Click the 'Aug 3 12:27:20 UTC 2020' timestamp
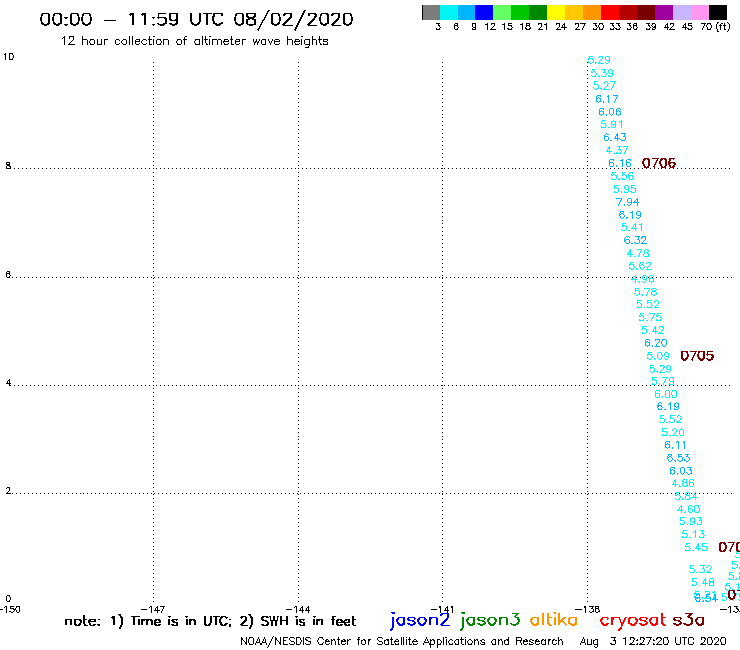This screenshot has height=650, width=740. click(653, 641)
